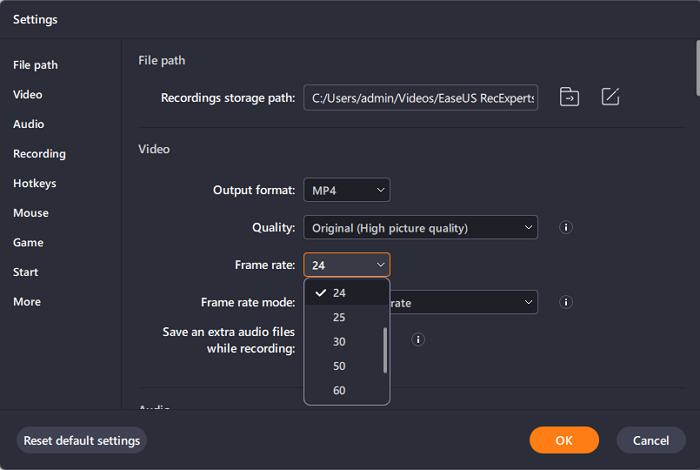Open the Hotkeys settings section
This screenshot has width=700, height=470.
pos(34,183)
